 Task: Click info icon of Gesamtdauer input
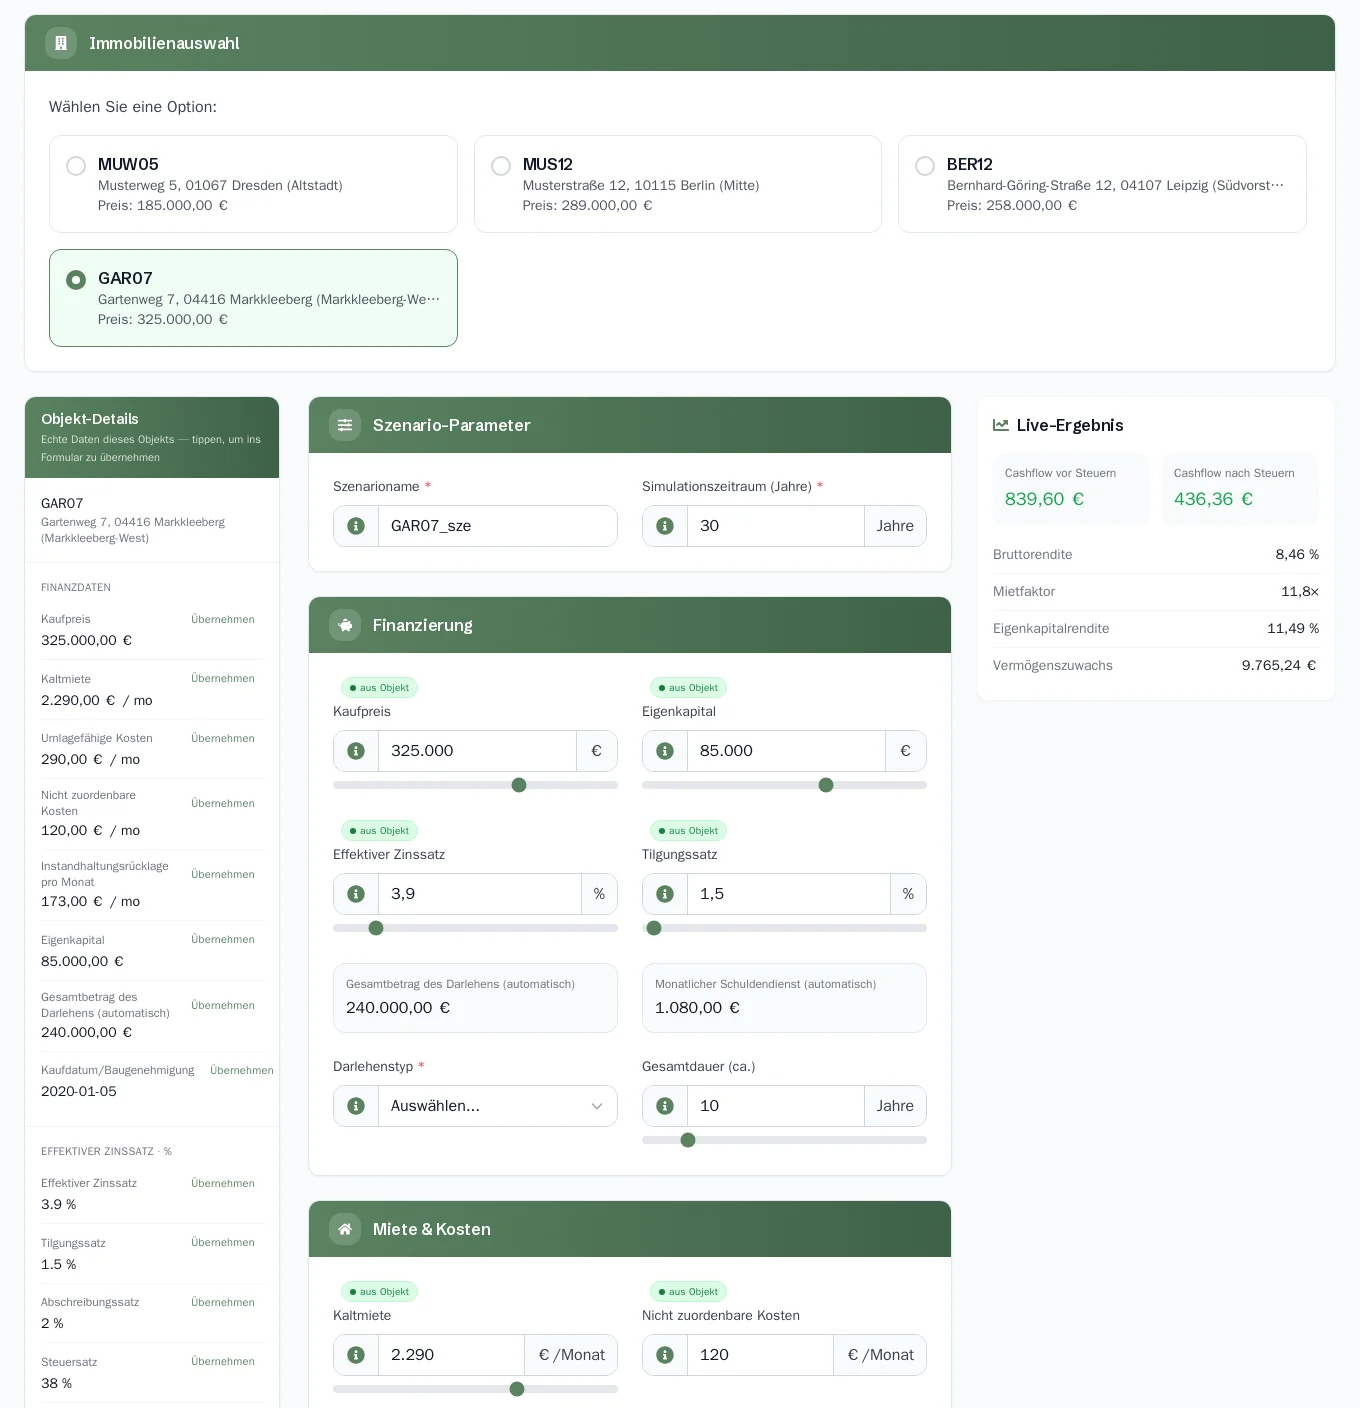pos(665,1106)
